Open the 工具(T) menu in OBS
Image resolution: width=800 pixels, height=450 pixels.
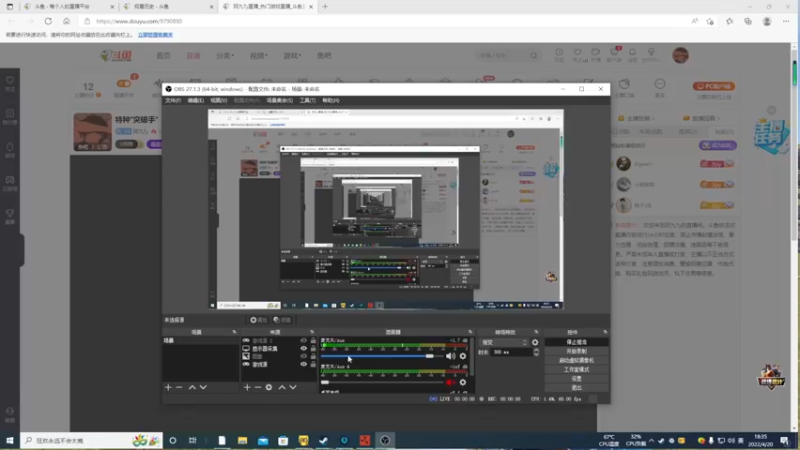pos(307,101)
